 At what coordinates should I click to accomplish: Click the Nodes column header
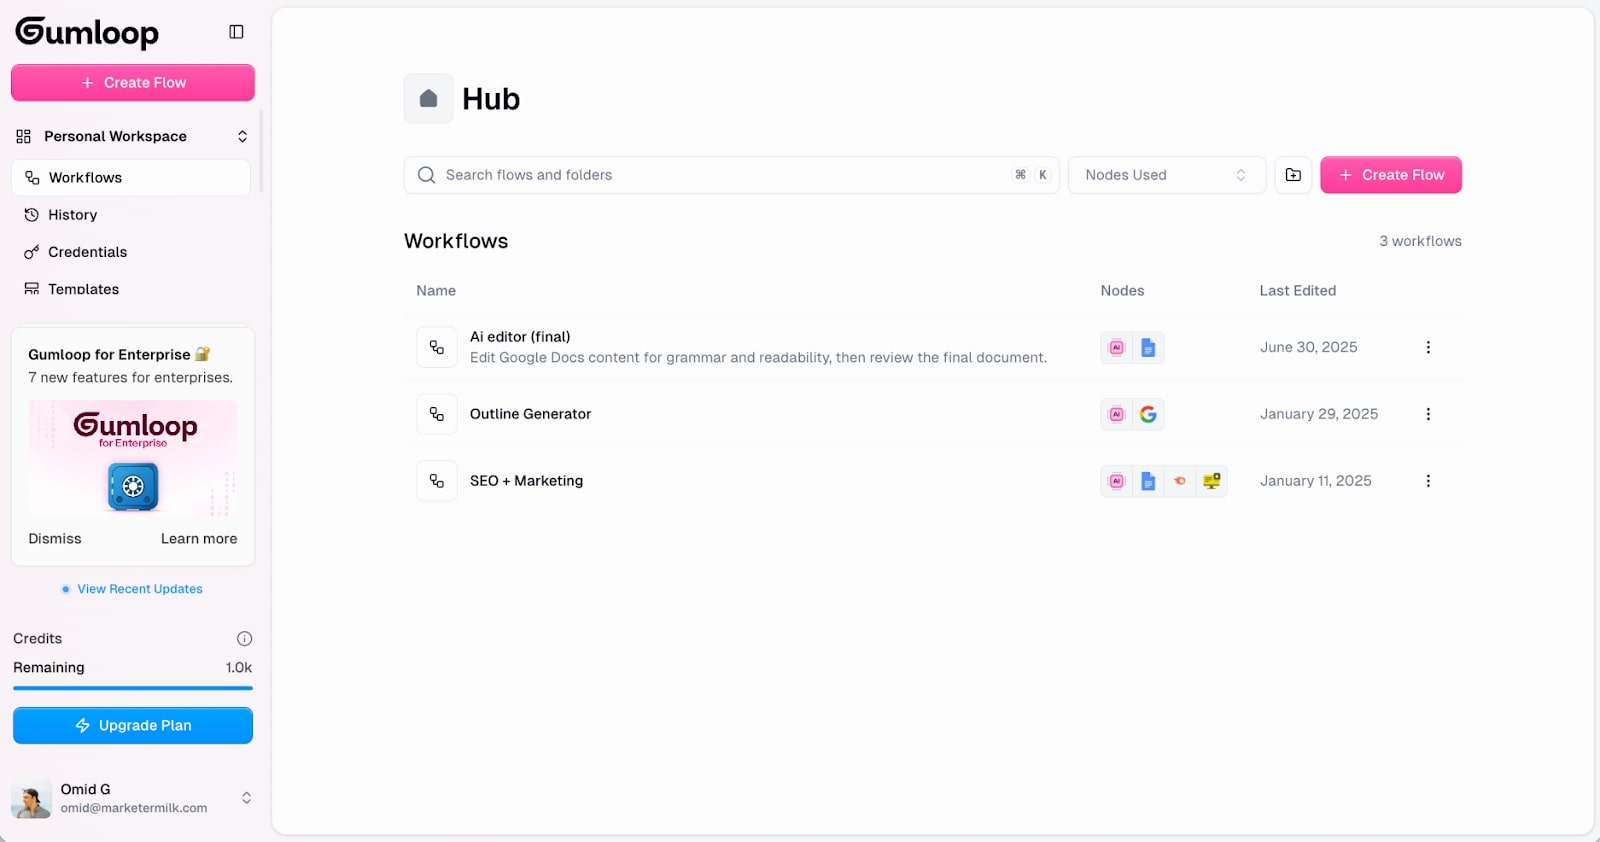point(1122,291)
